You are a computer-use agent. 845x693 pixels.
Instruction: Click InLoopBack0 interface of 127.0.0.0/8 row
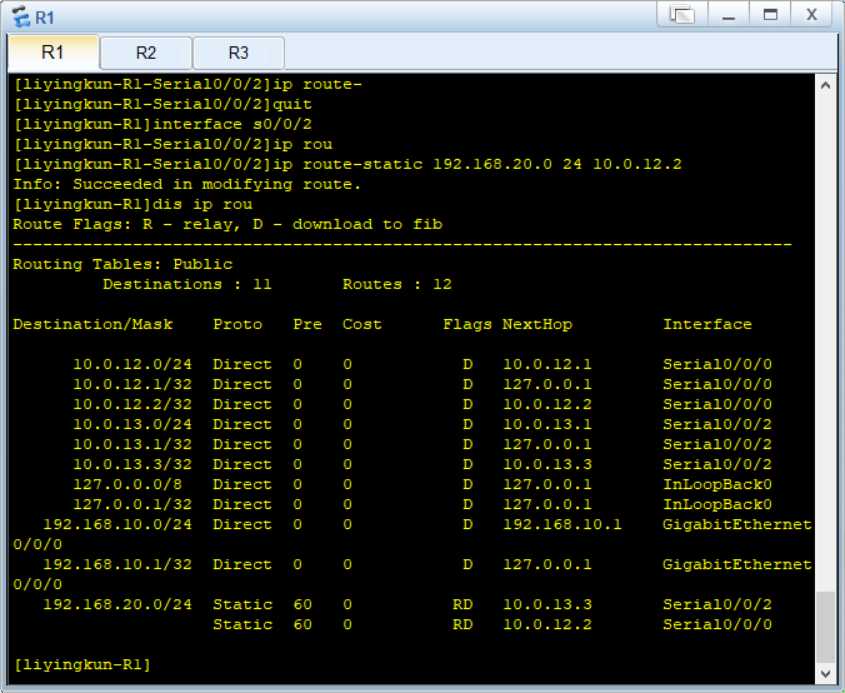(x=717, y=484)
